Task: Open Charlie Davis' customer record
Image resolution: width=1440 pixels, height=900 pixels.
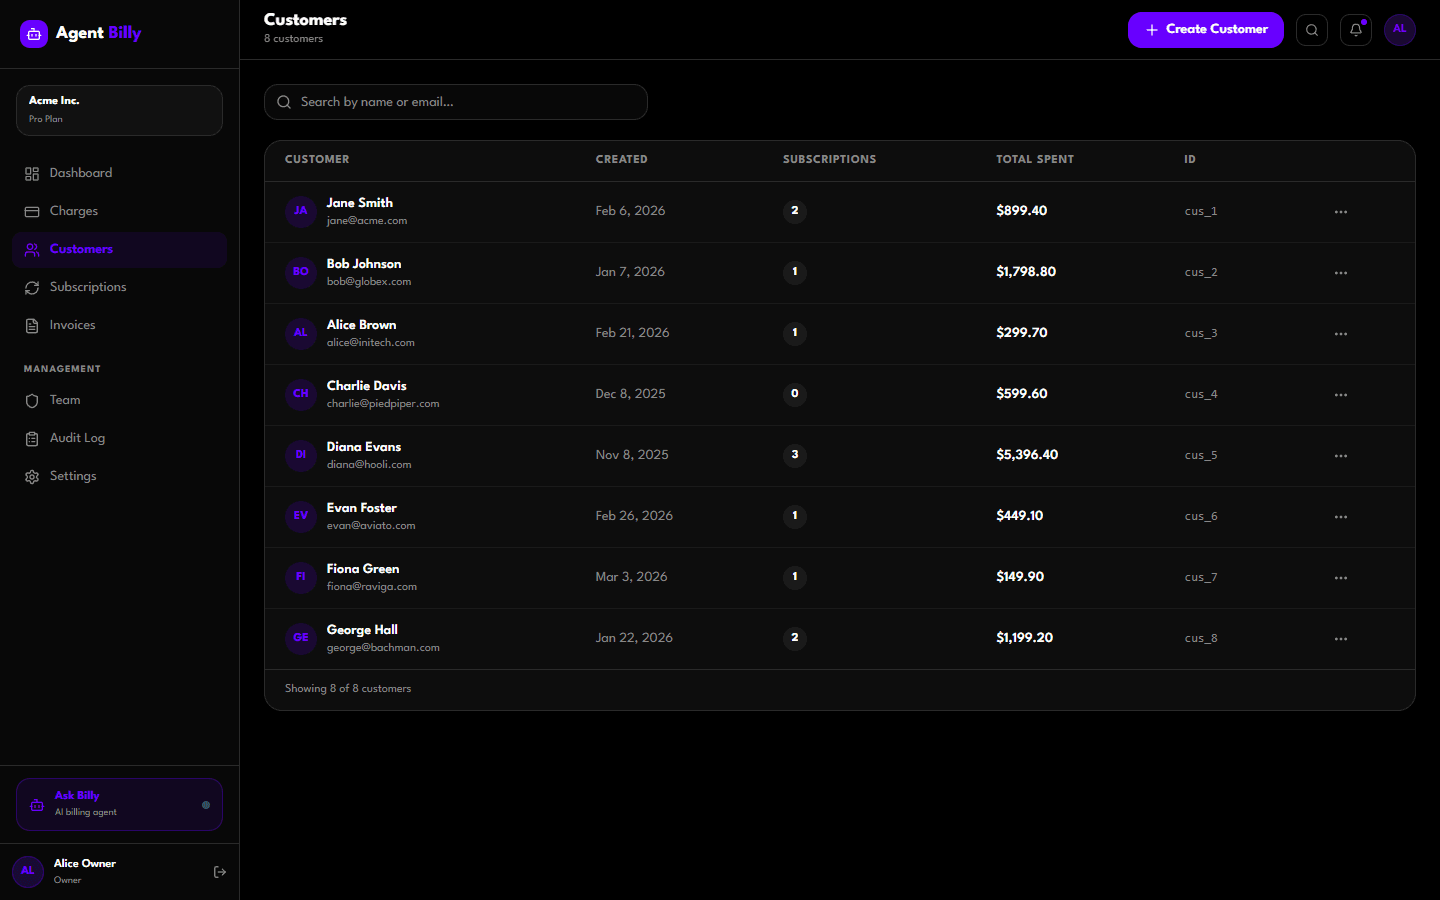Action: (x=366, y=386)
